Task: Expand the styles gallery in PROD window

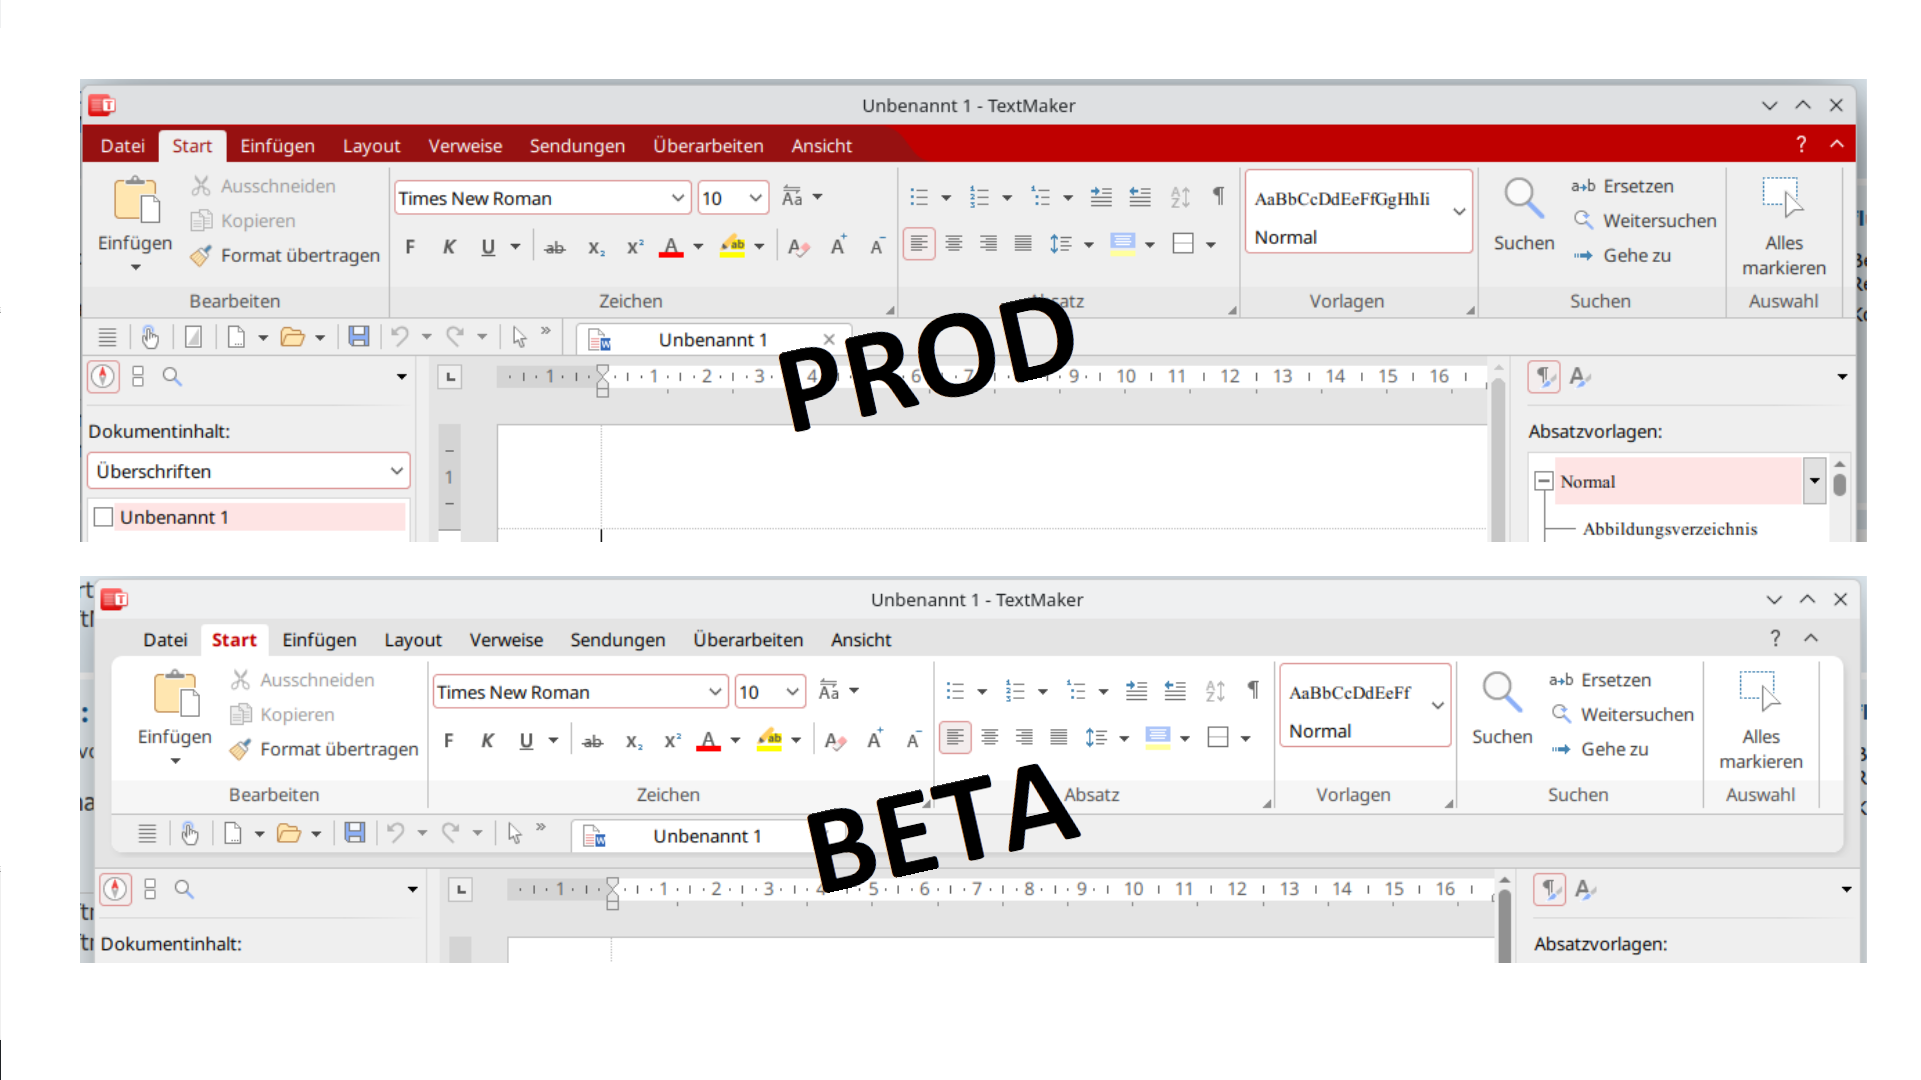Action: pyautogui.click(x=1459, y=211)
